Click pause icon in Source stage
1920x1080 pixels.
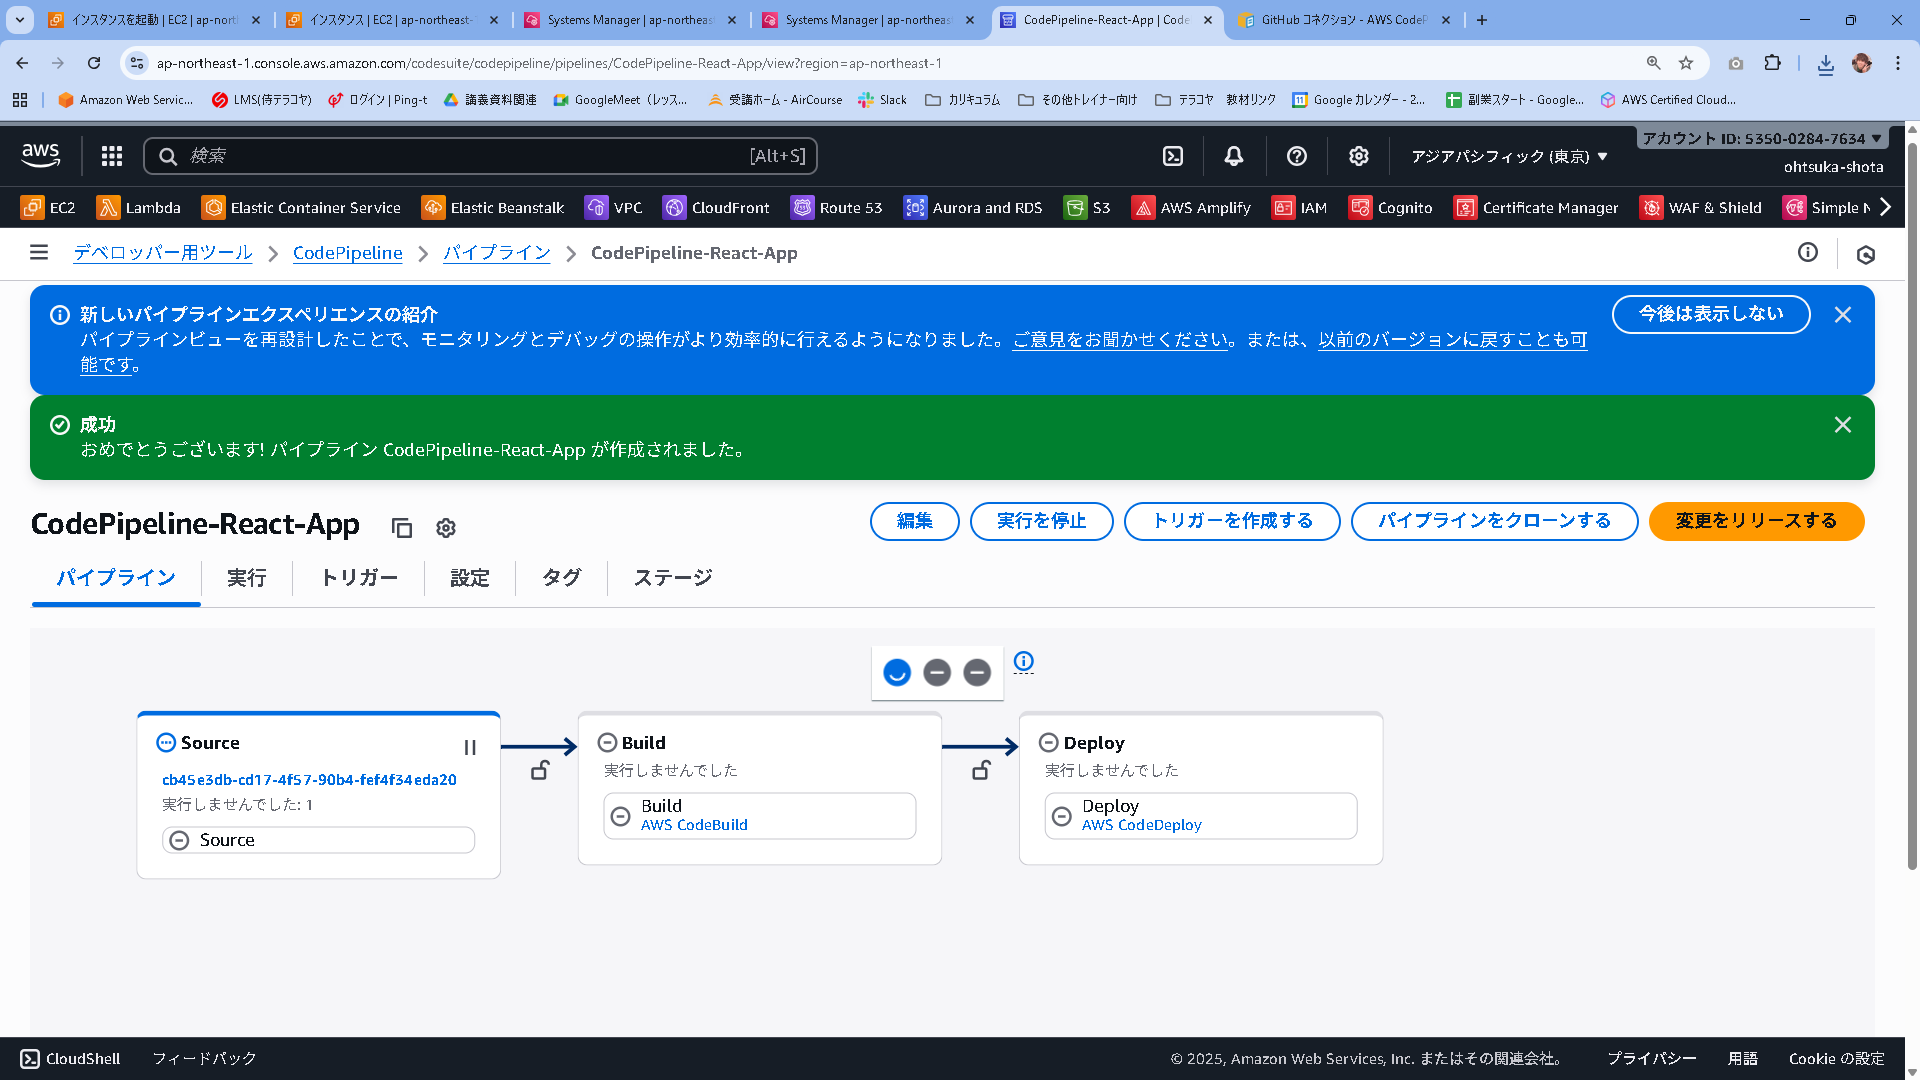470,747
